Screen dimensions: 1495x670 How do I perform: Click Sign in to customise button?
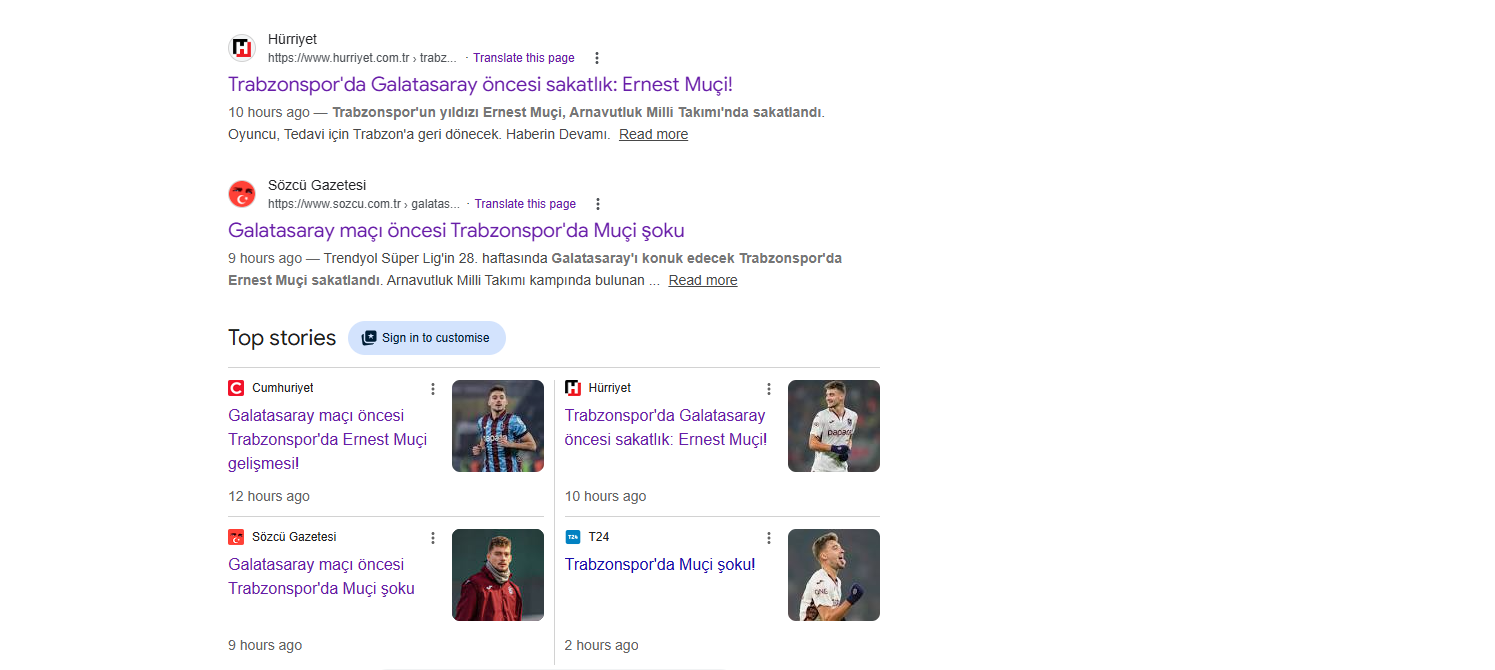point(427,338)
